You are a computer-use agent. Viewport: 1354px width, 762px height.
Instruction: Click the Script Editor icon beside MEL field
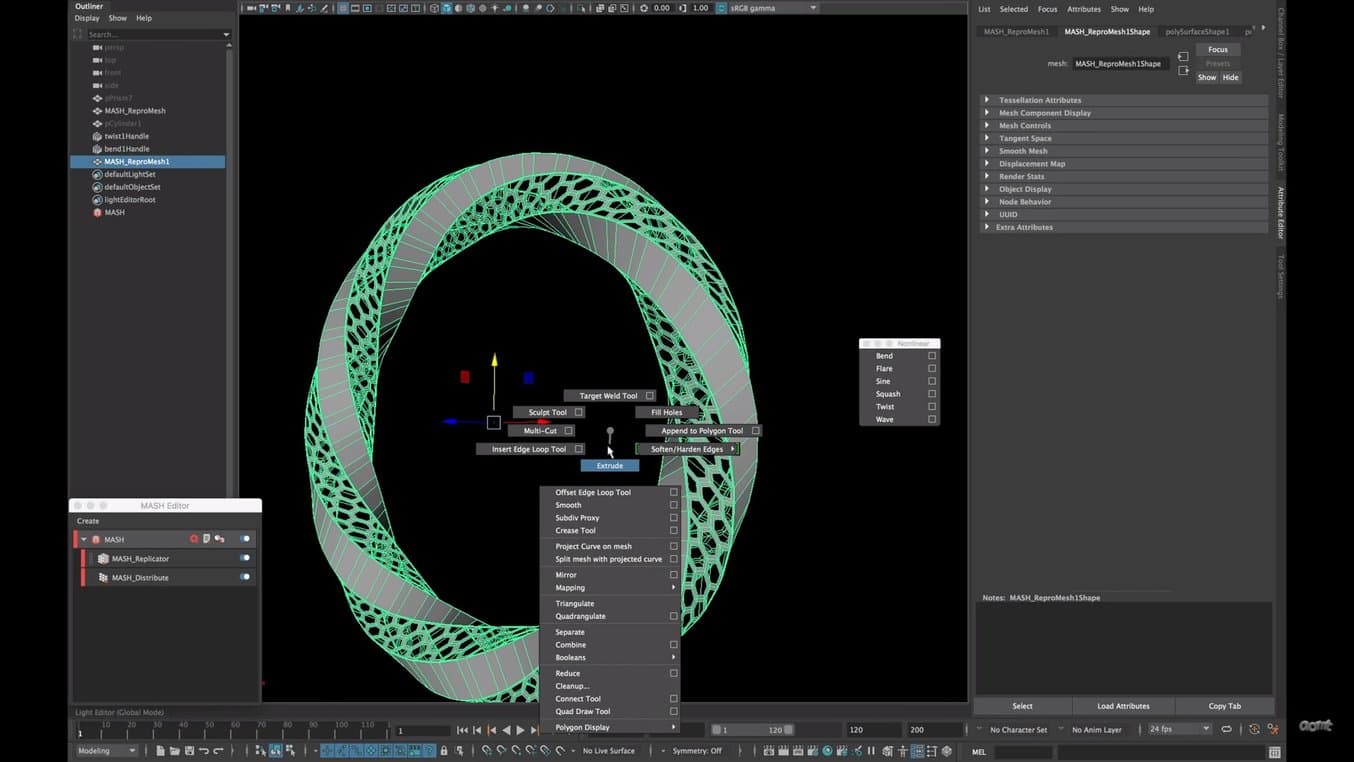[x=1274, y=752]
